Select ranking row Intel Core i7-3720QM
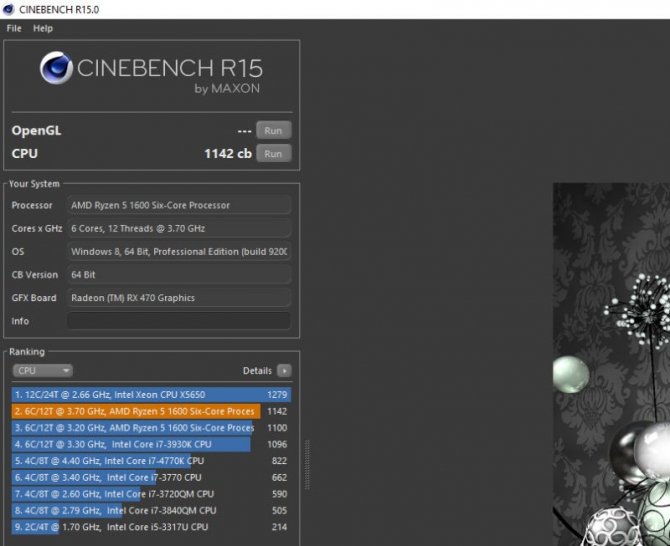Screen dimensions: 670x546 [x=151, y=494]
